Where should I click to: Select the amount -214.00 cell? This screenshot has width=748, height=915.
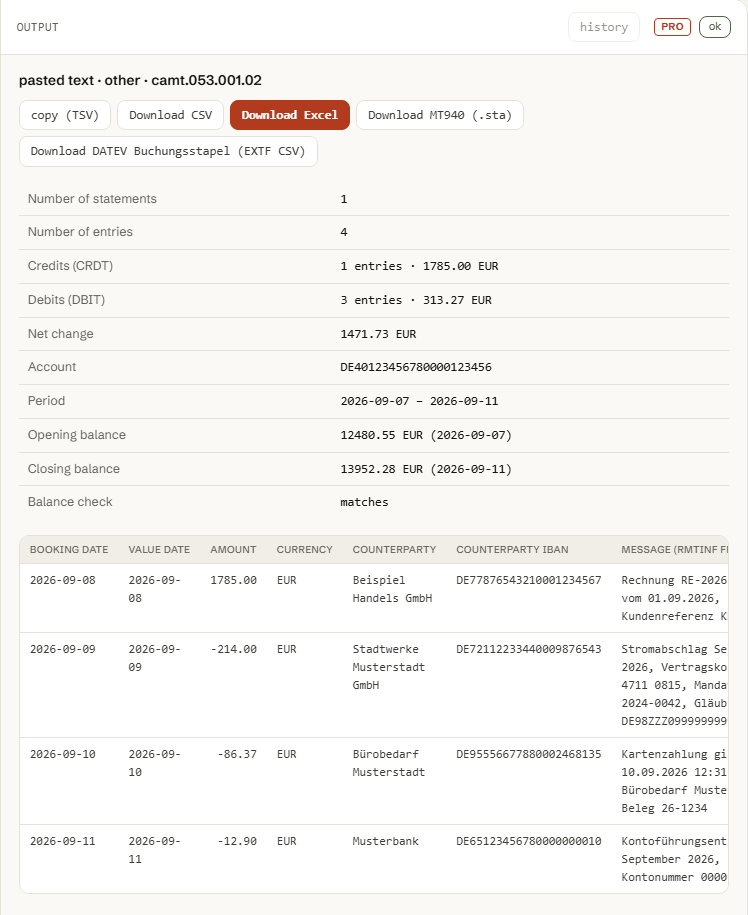pyautogui.click(x=233, y=649)
